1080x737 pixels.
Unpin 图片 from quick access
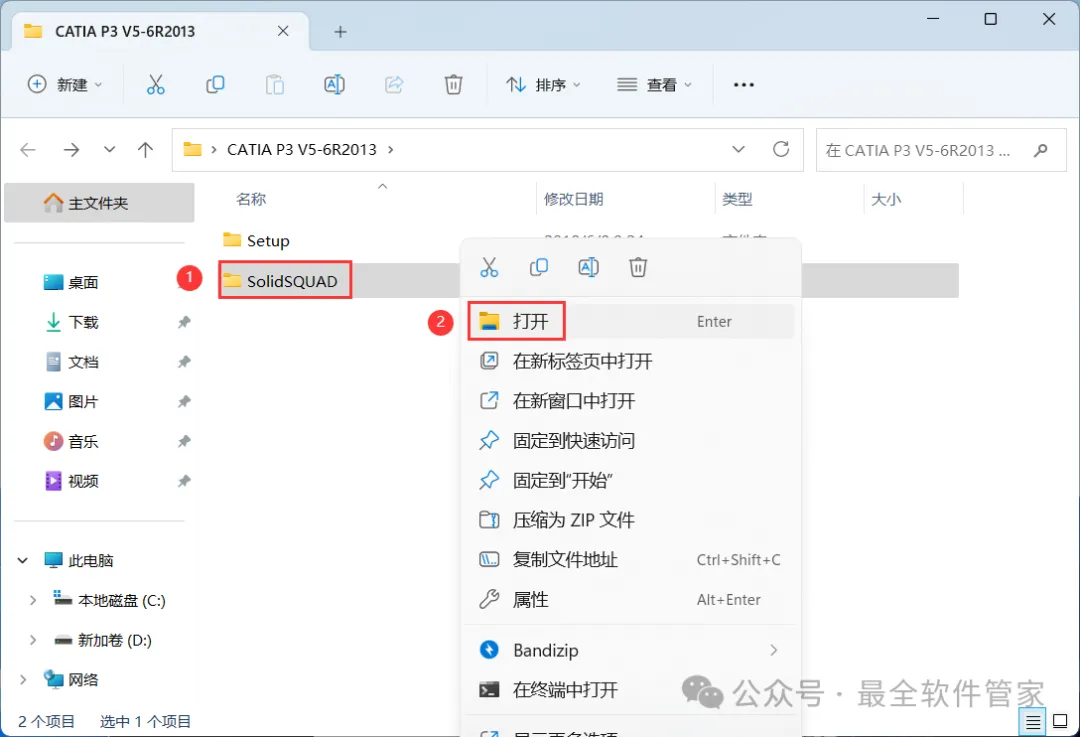point(184,402)
